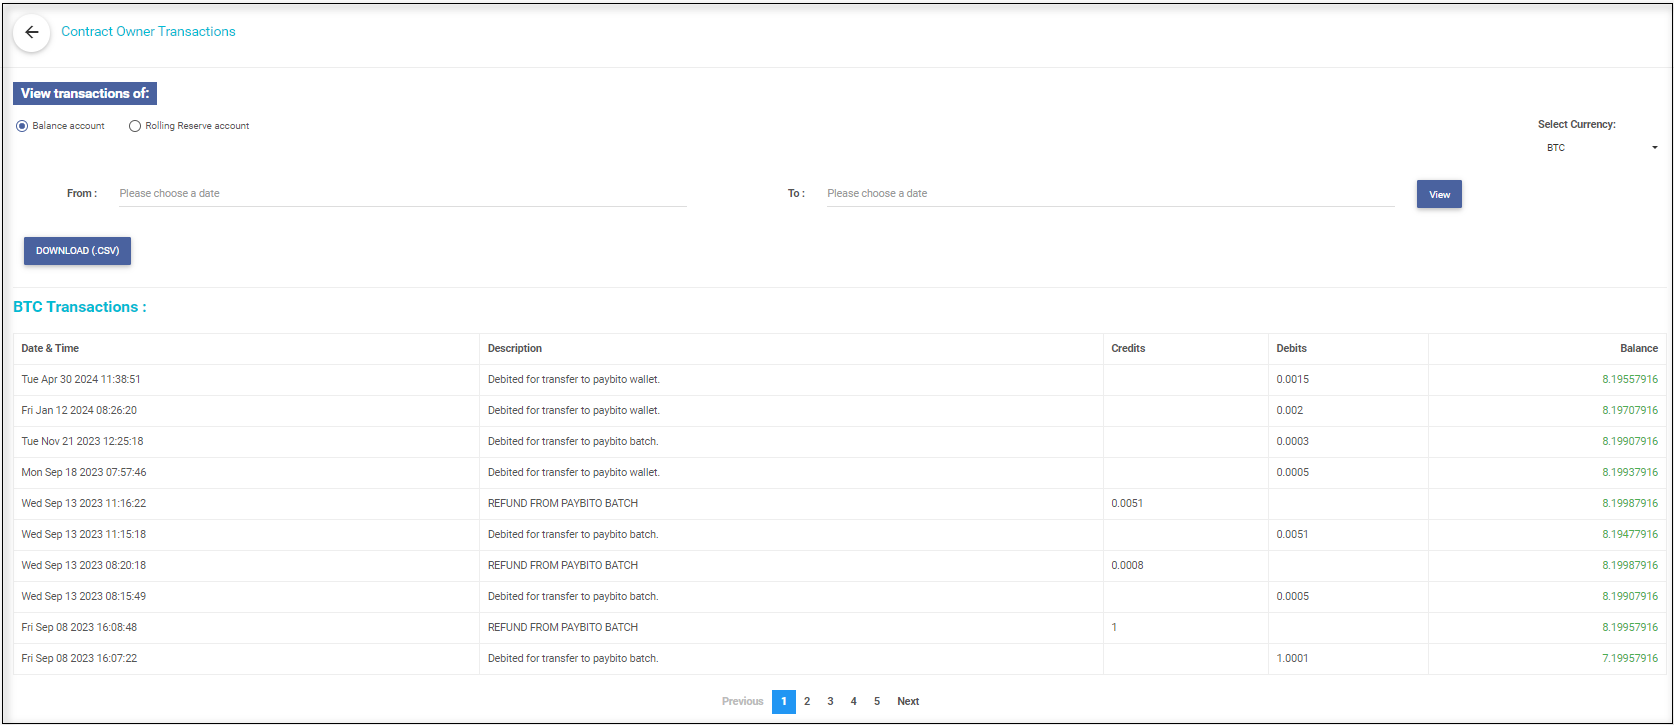Open page 5 of transaction list
The width and height of the screenshot is (1674, 725).
877,701
